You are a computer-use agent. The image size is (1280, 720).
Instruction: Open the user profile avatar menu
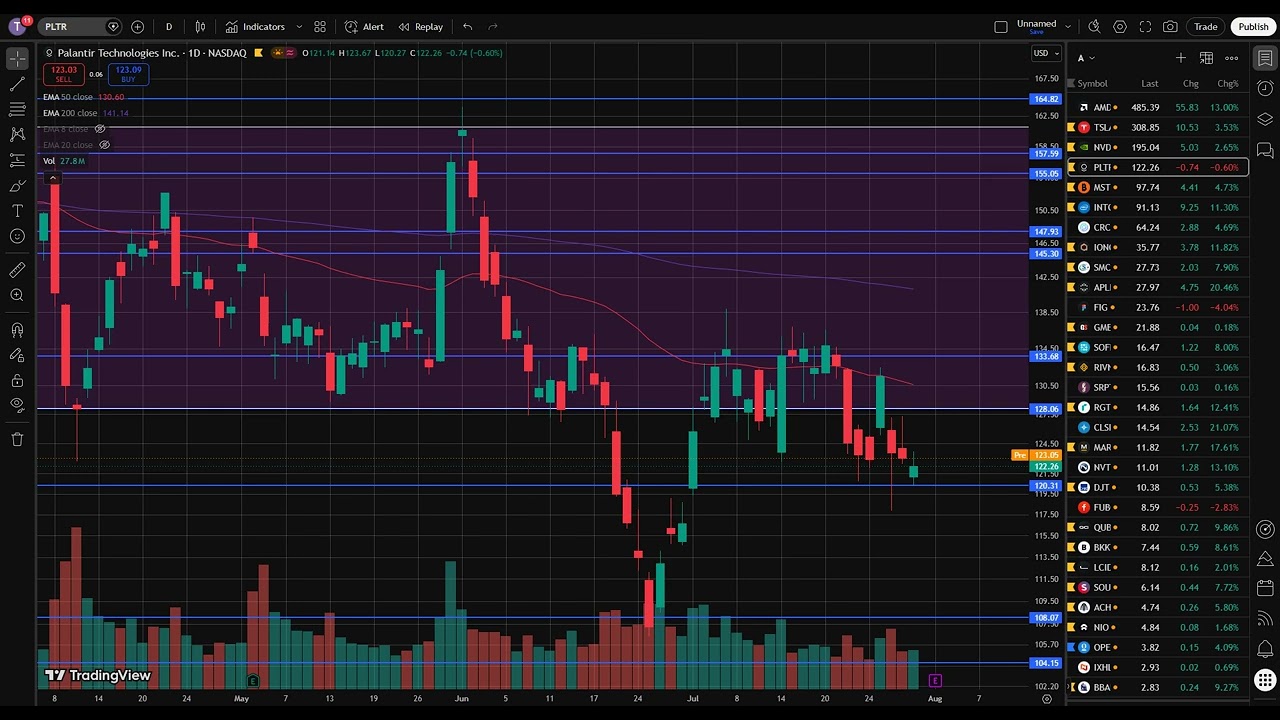point(17,27)
